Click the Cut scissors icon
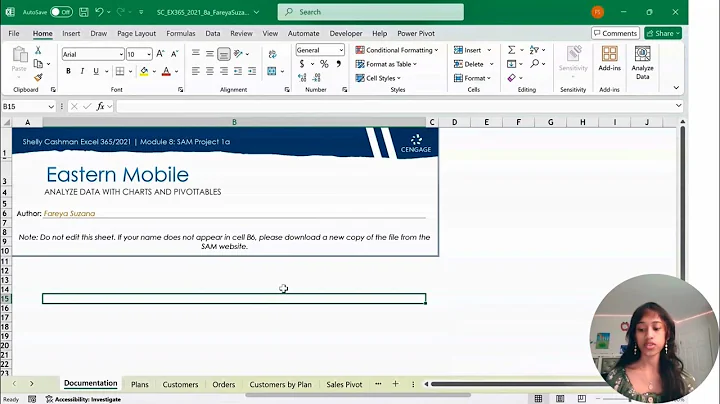 [38, 50]
